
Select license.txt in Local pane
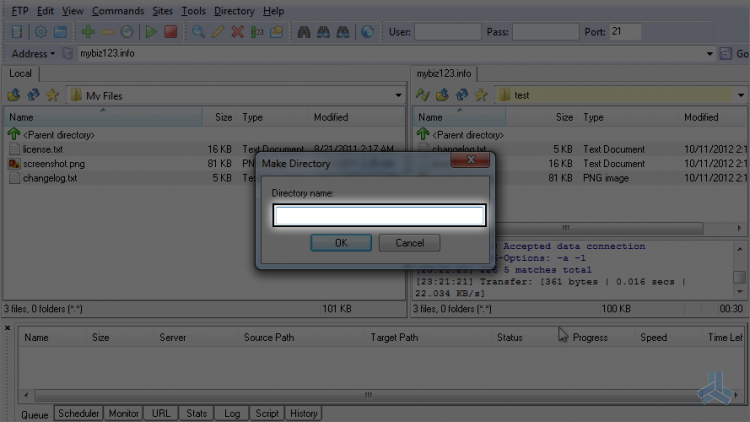point(43,149)
